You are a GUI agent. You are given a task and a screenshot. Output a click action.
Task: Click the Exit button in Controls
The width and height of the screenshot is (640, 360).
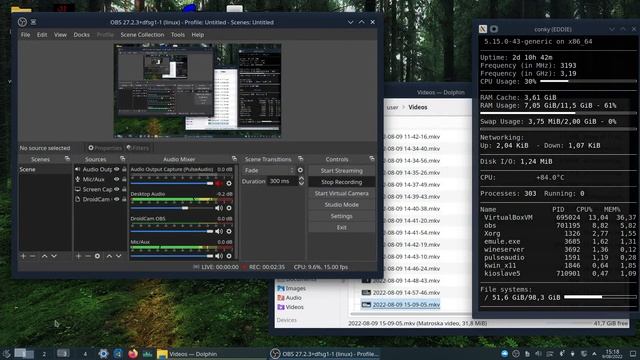(x=342, y=227)
